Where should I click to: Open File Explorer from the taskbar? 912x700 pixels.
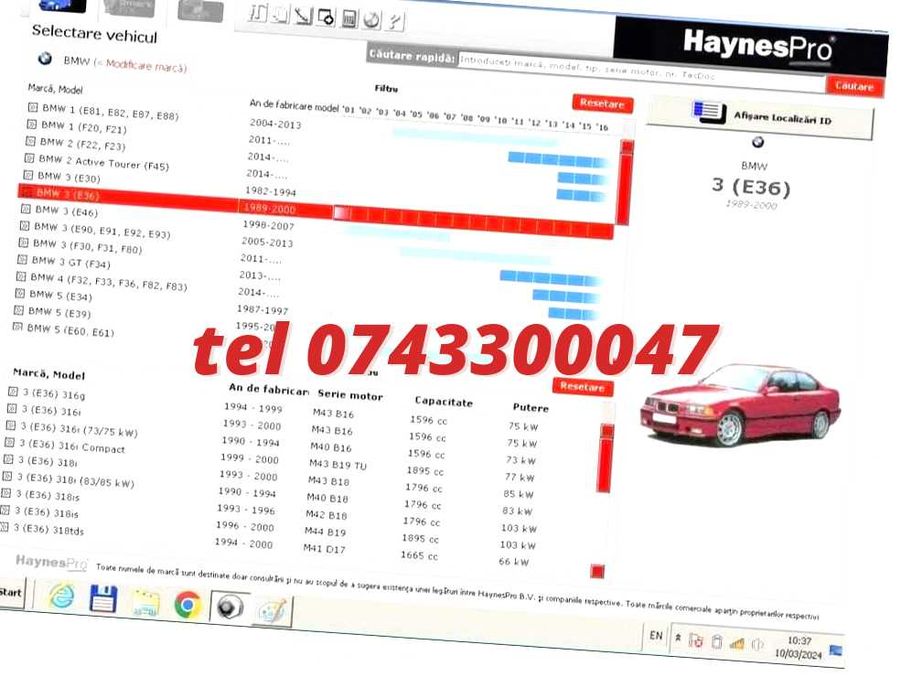(x=145, y=602)
